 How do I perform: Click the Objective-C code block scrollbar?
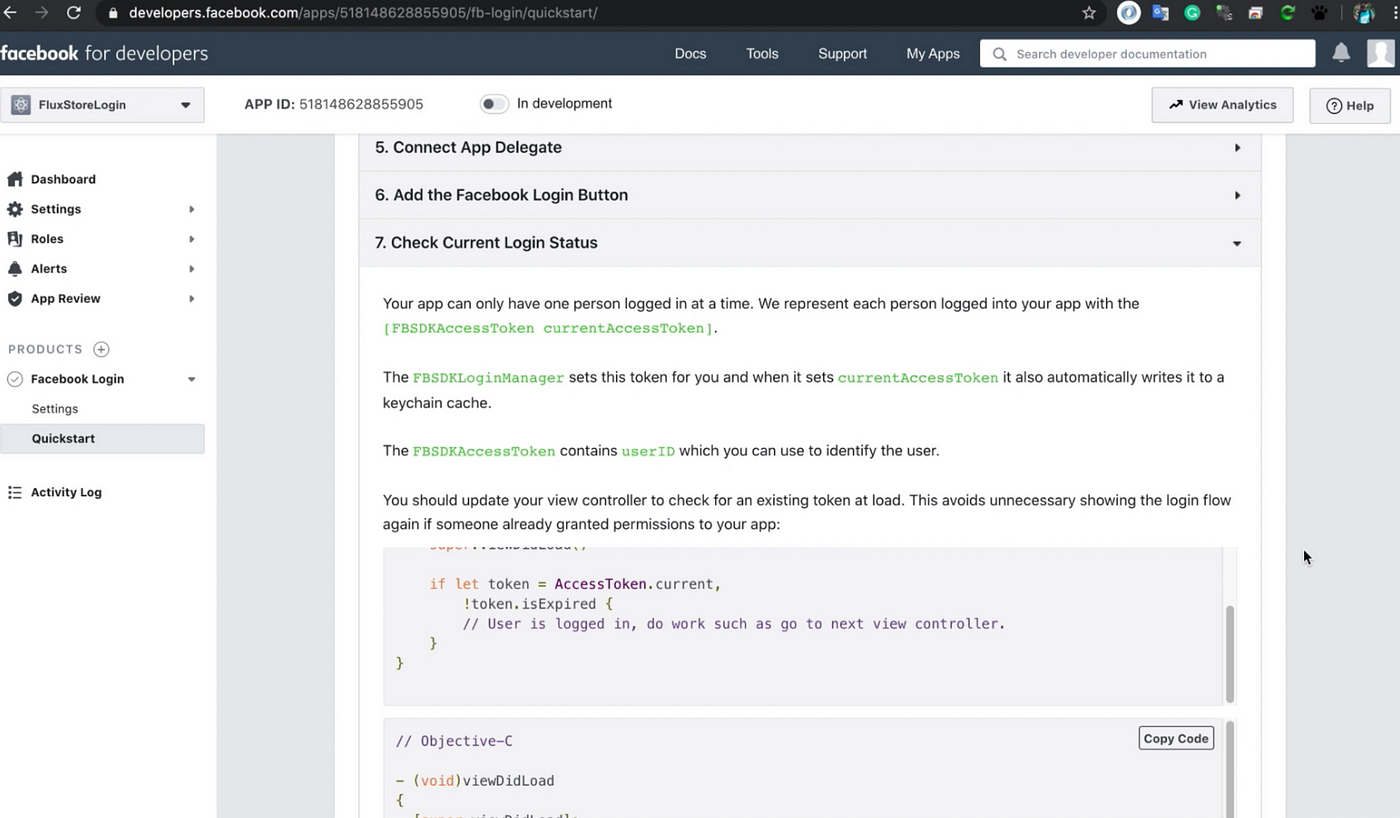[x=1230, y=769]
